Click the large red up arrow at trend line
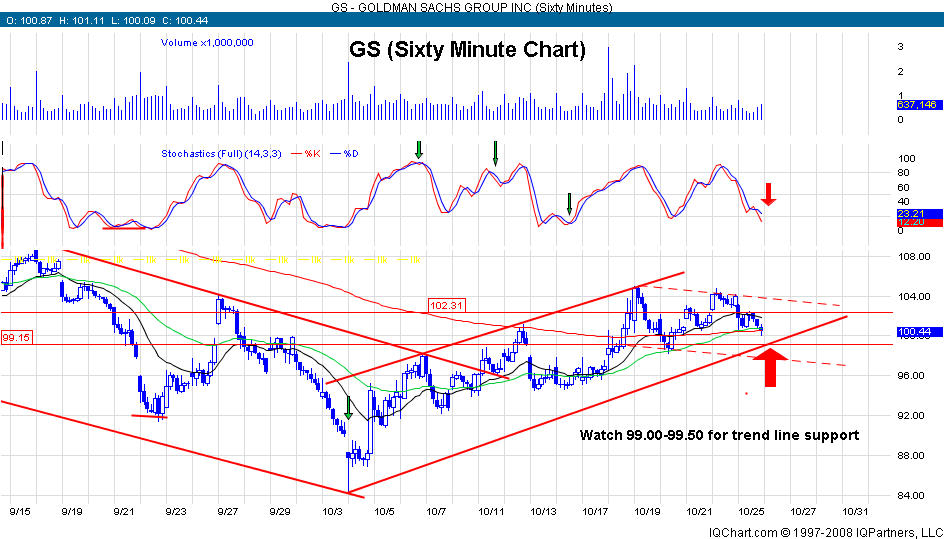The width and height of the screenshot is (944, 539). click(x=769, y=367)
